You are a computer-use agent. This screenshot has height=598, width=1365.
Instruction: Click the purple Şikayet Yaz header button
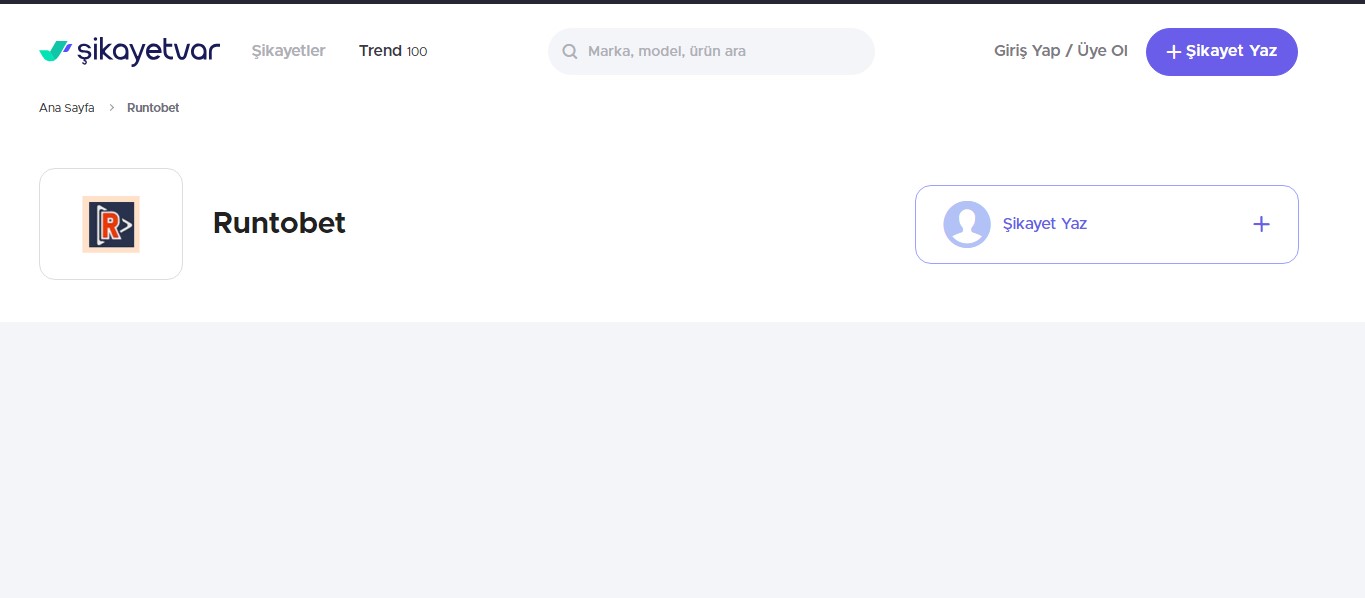pos(1222,52)
